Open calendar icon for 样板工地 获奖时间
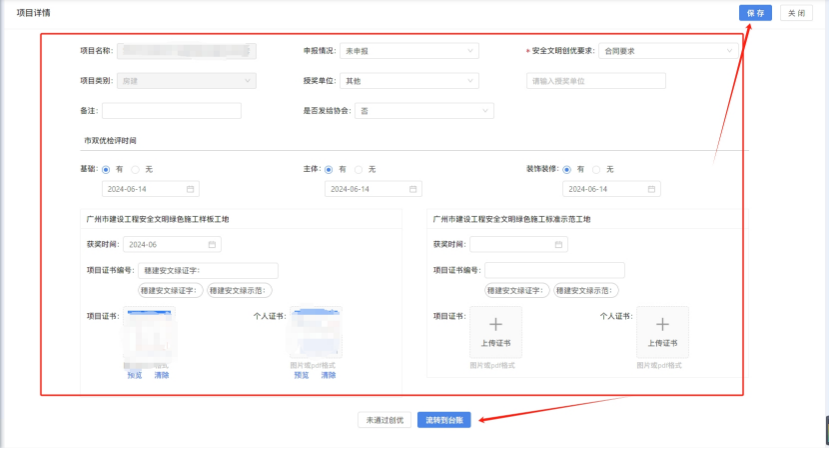 (x=212, y=244)
